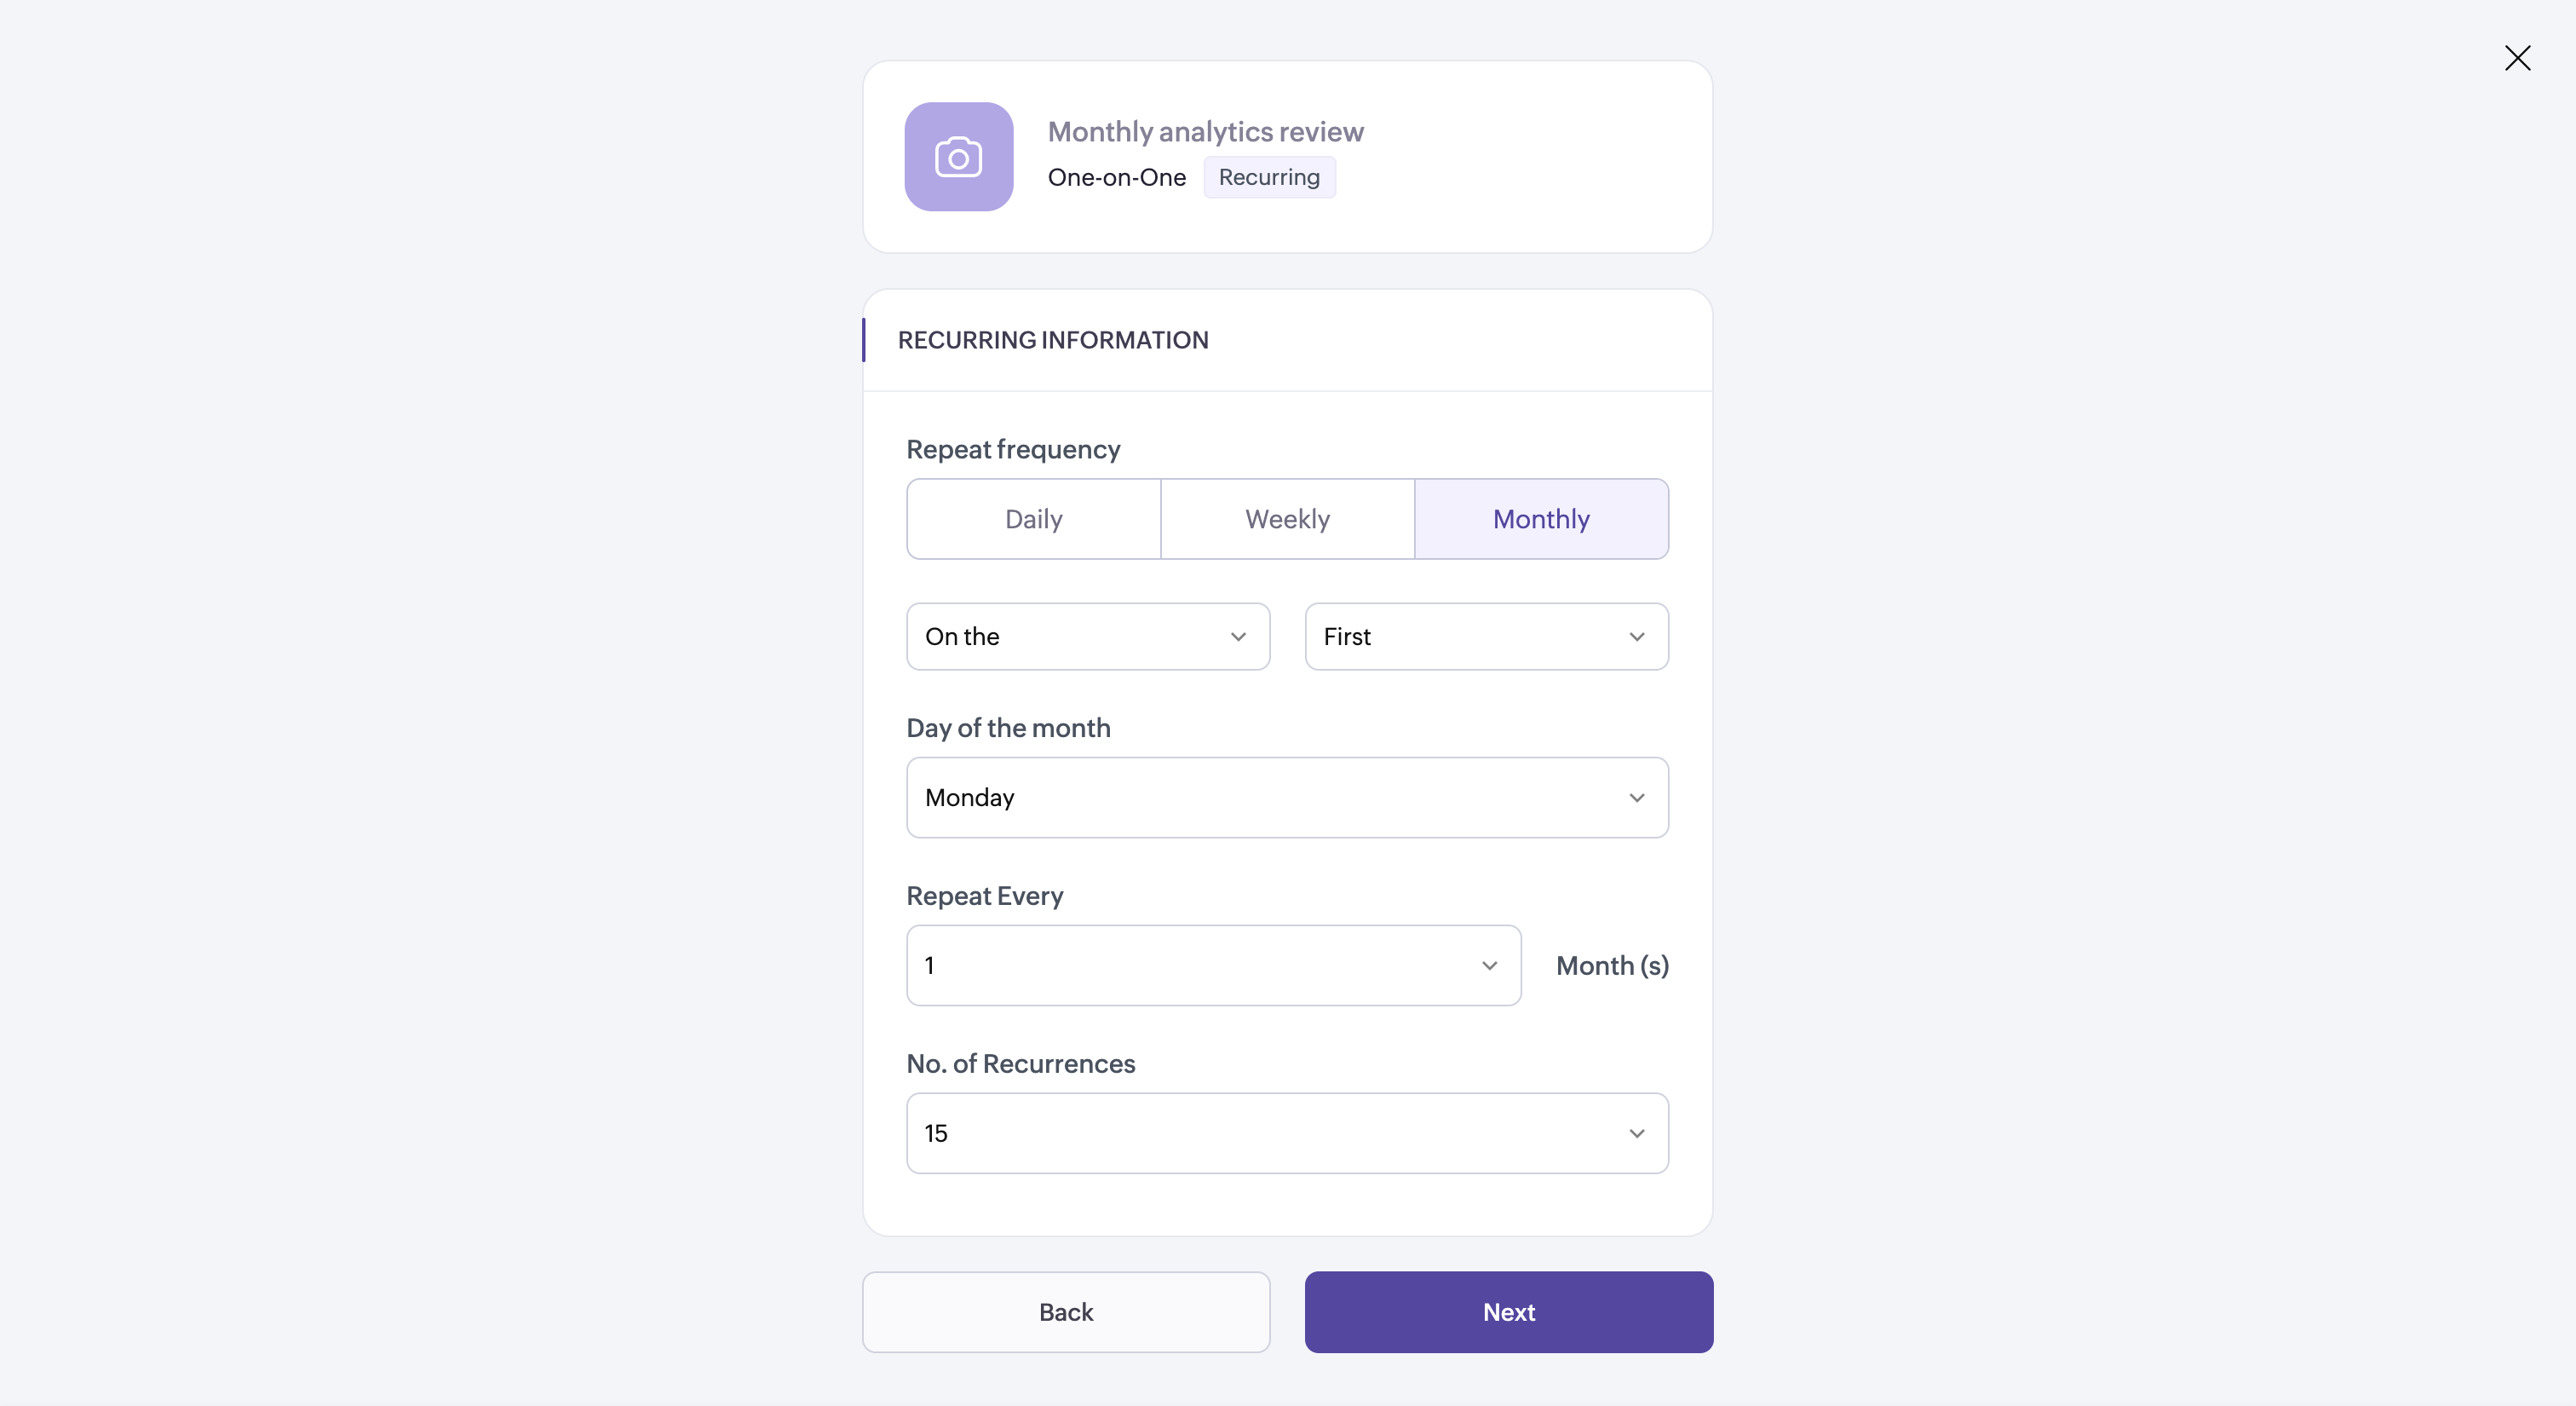Click the Next button

1508,1312
